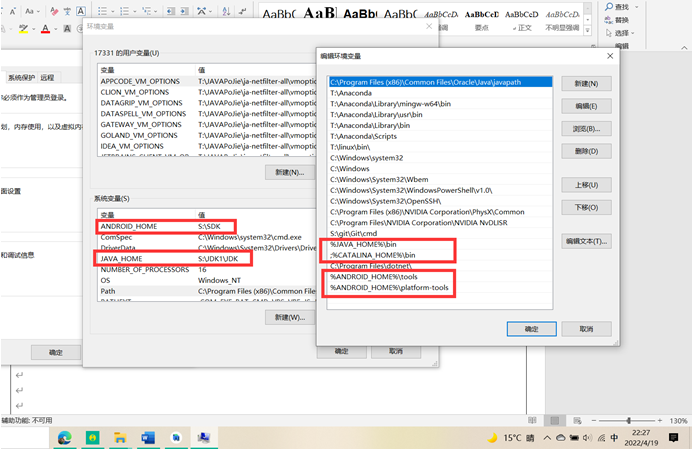Screen dimensions: 692x450
Task: Open the multilevel list dropdown arrow
Action: coord(156,11)
